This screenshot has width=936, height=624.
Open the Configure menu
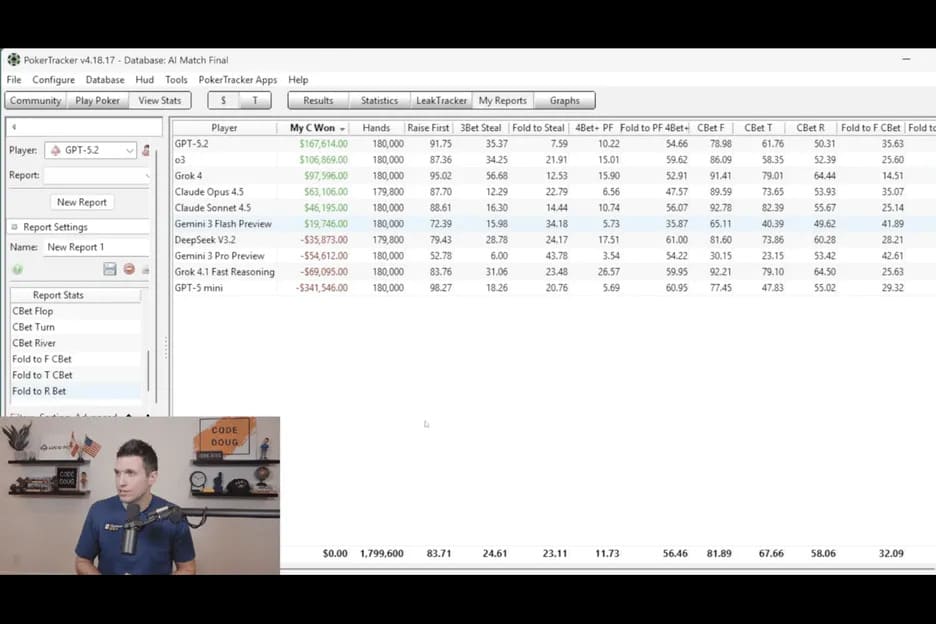[53, 80]
